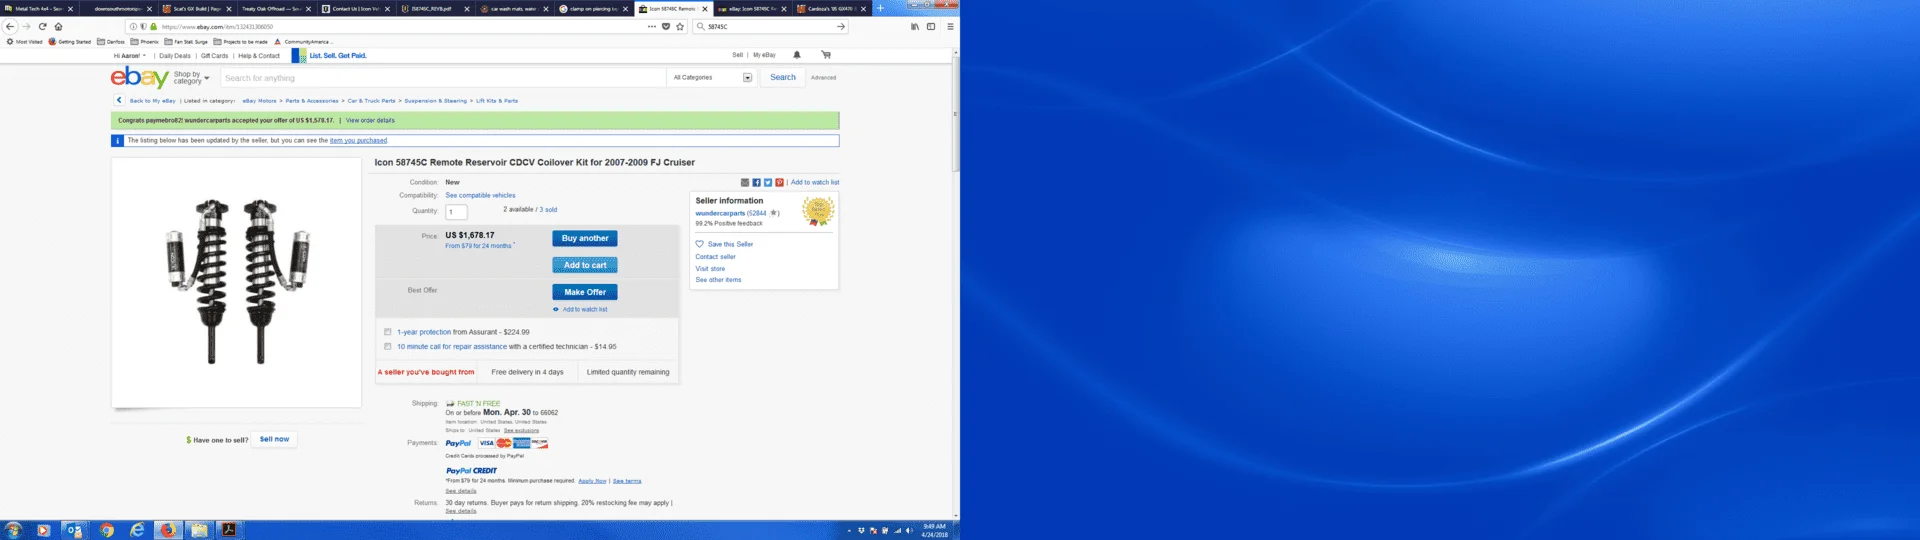The height and width of the screenshot is (540, 1920).
Task: Open the Shop by category menu
Action: [191, 78]
